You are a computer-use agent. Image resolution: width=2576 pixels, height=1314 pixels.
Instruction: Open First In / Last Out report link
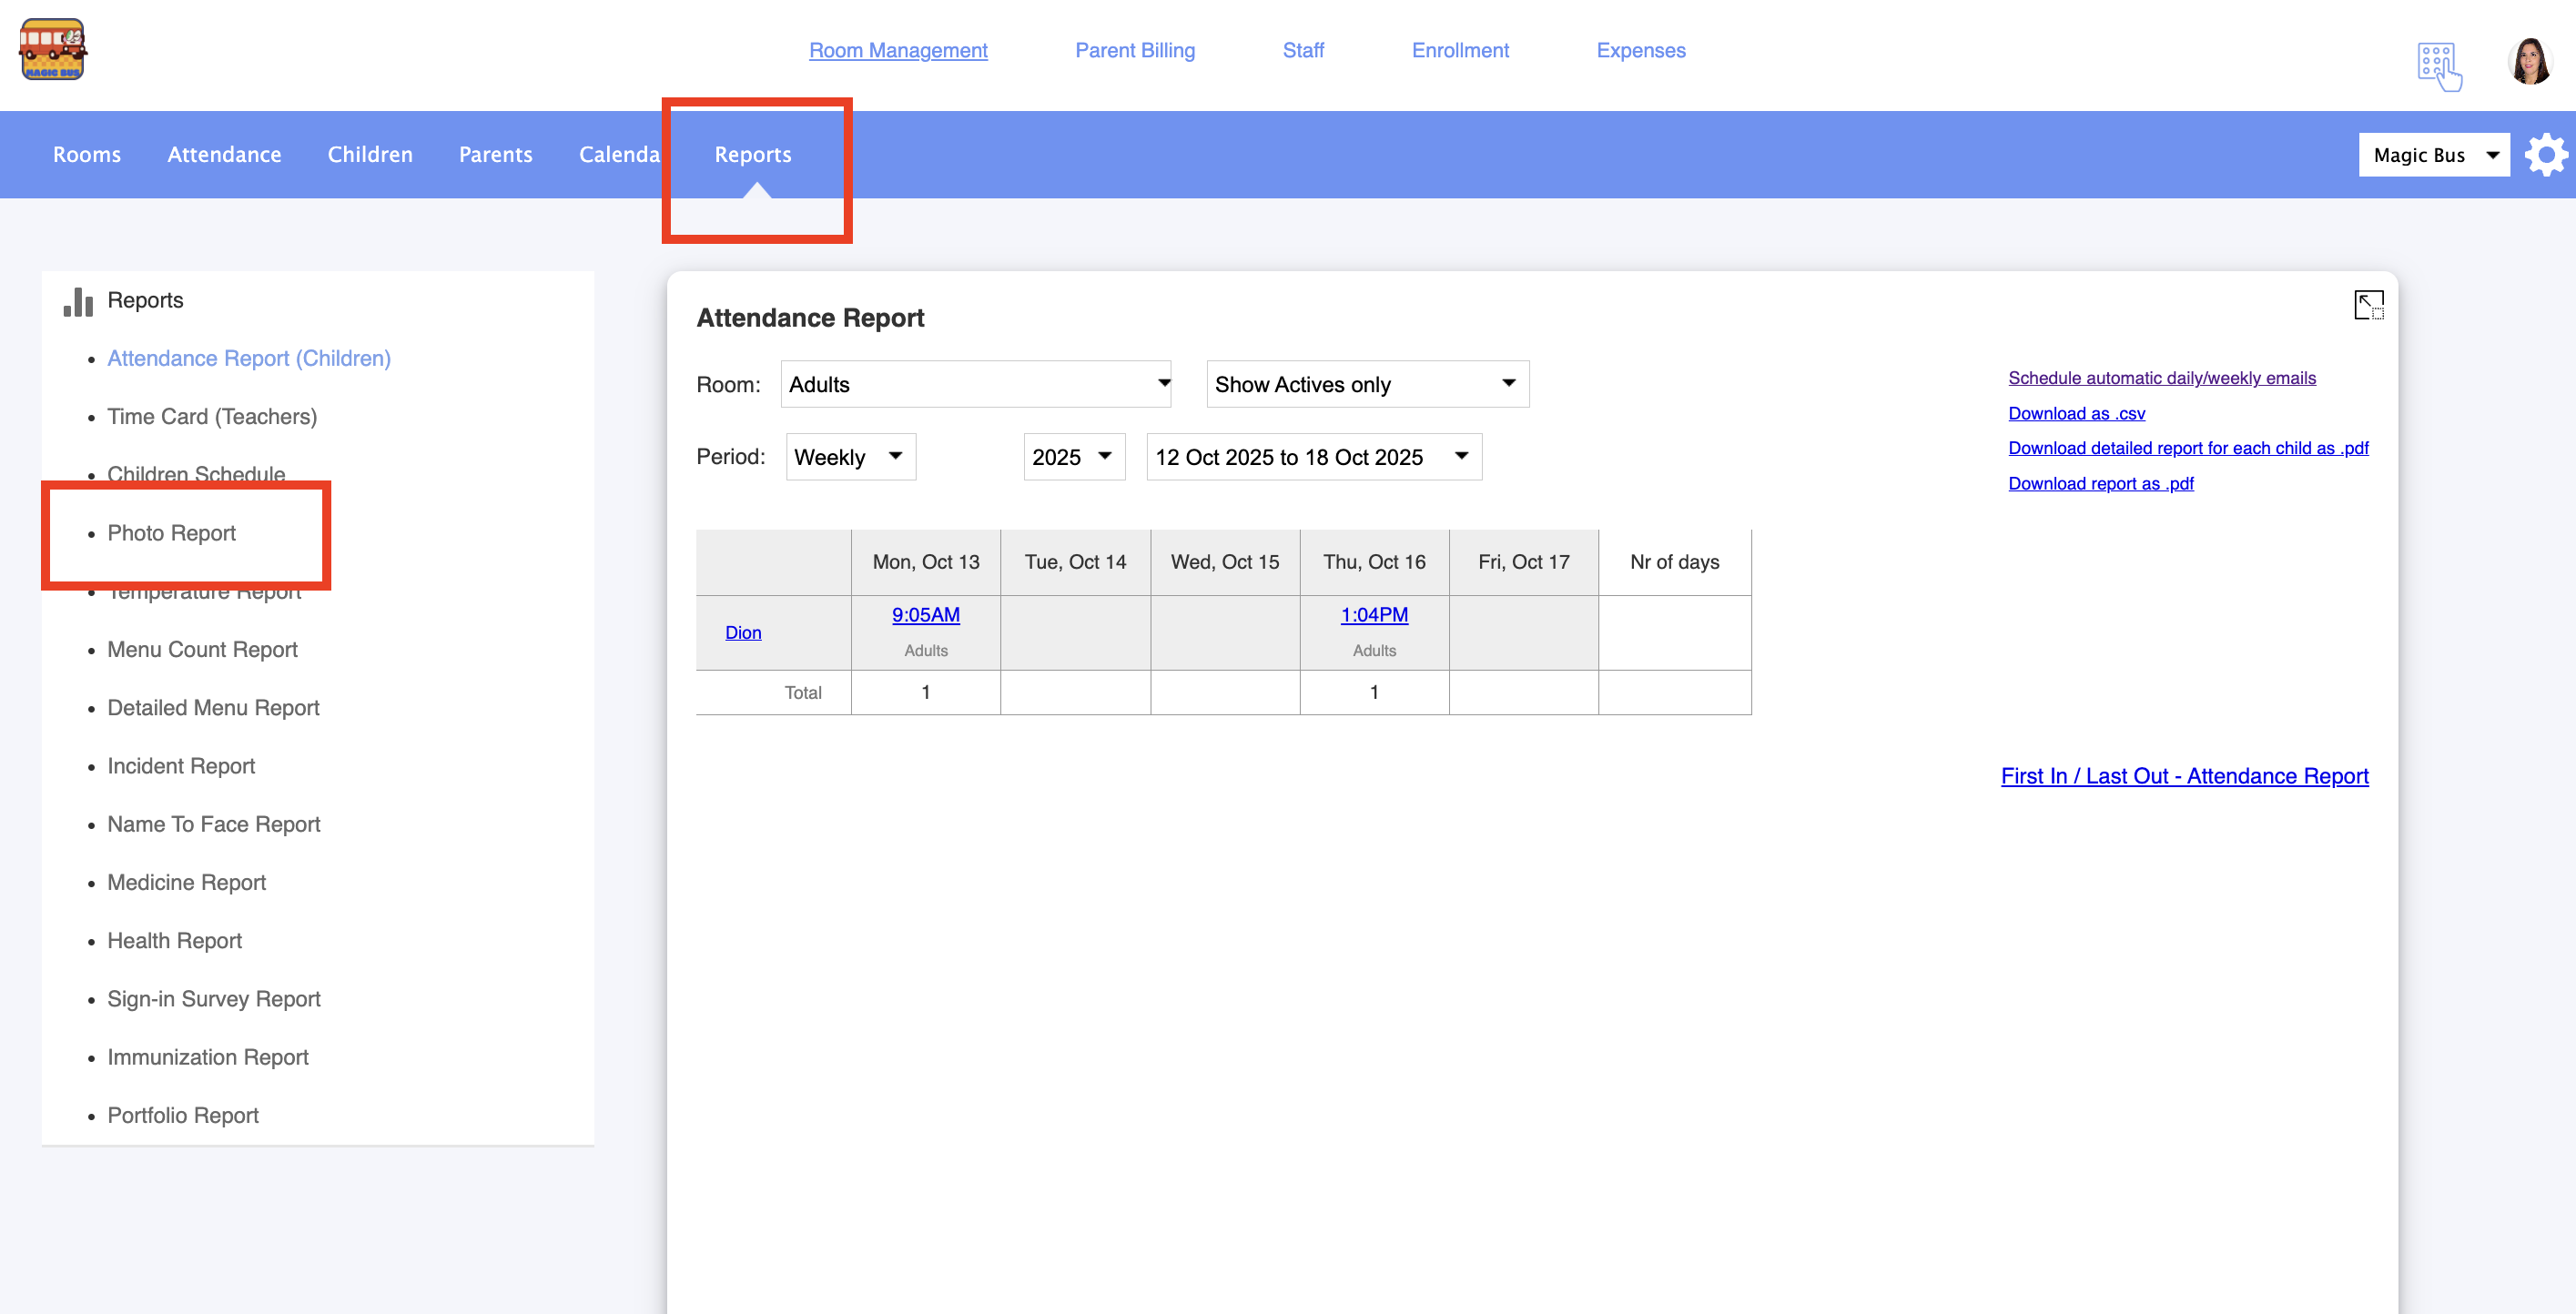coord(2184,776)
